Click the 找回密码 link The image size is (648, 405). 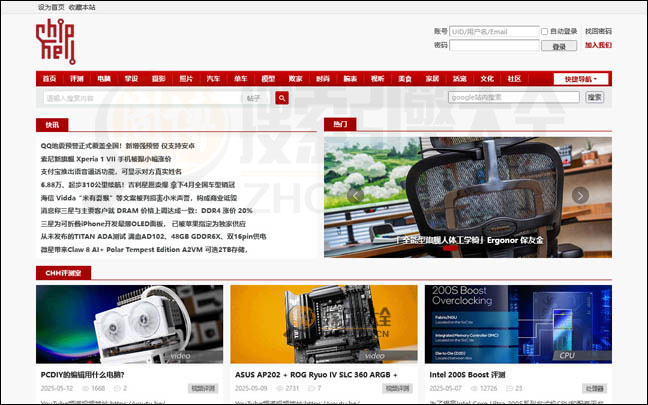[x=598, y=31]
